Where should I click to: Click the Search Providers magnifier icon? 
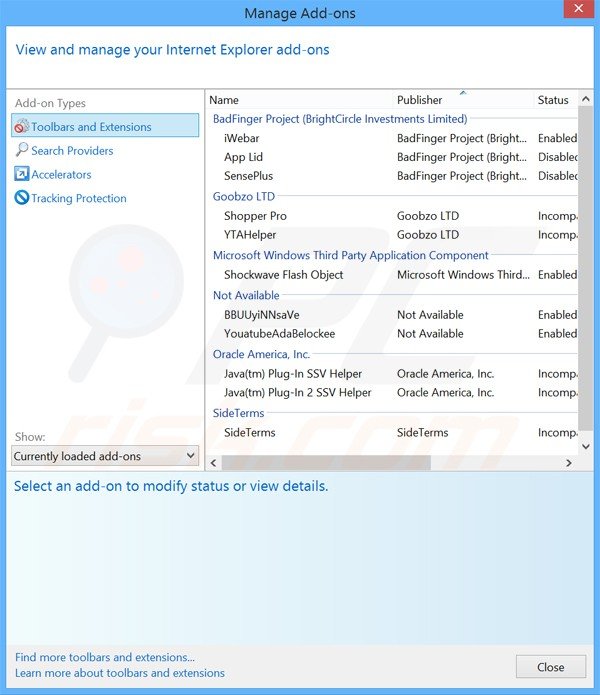tap(21, 150)
